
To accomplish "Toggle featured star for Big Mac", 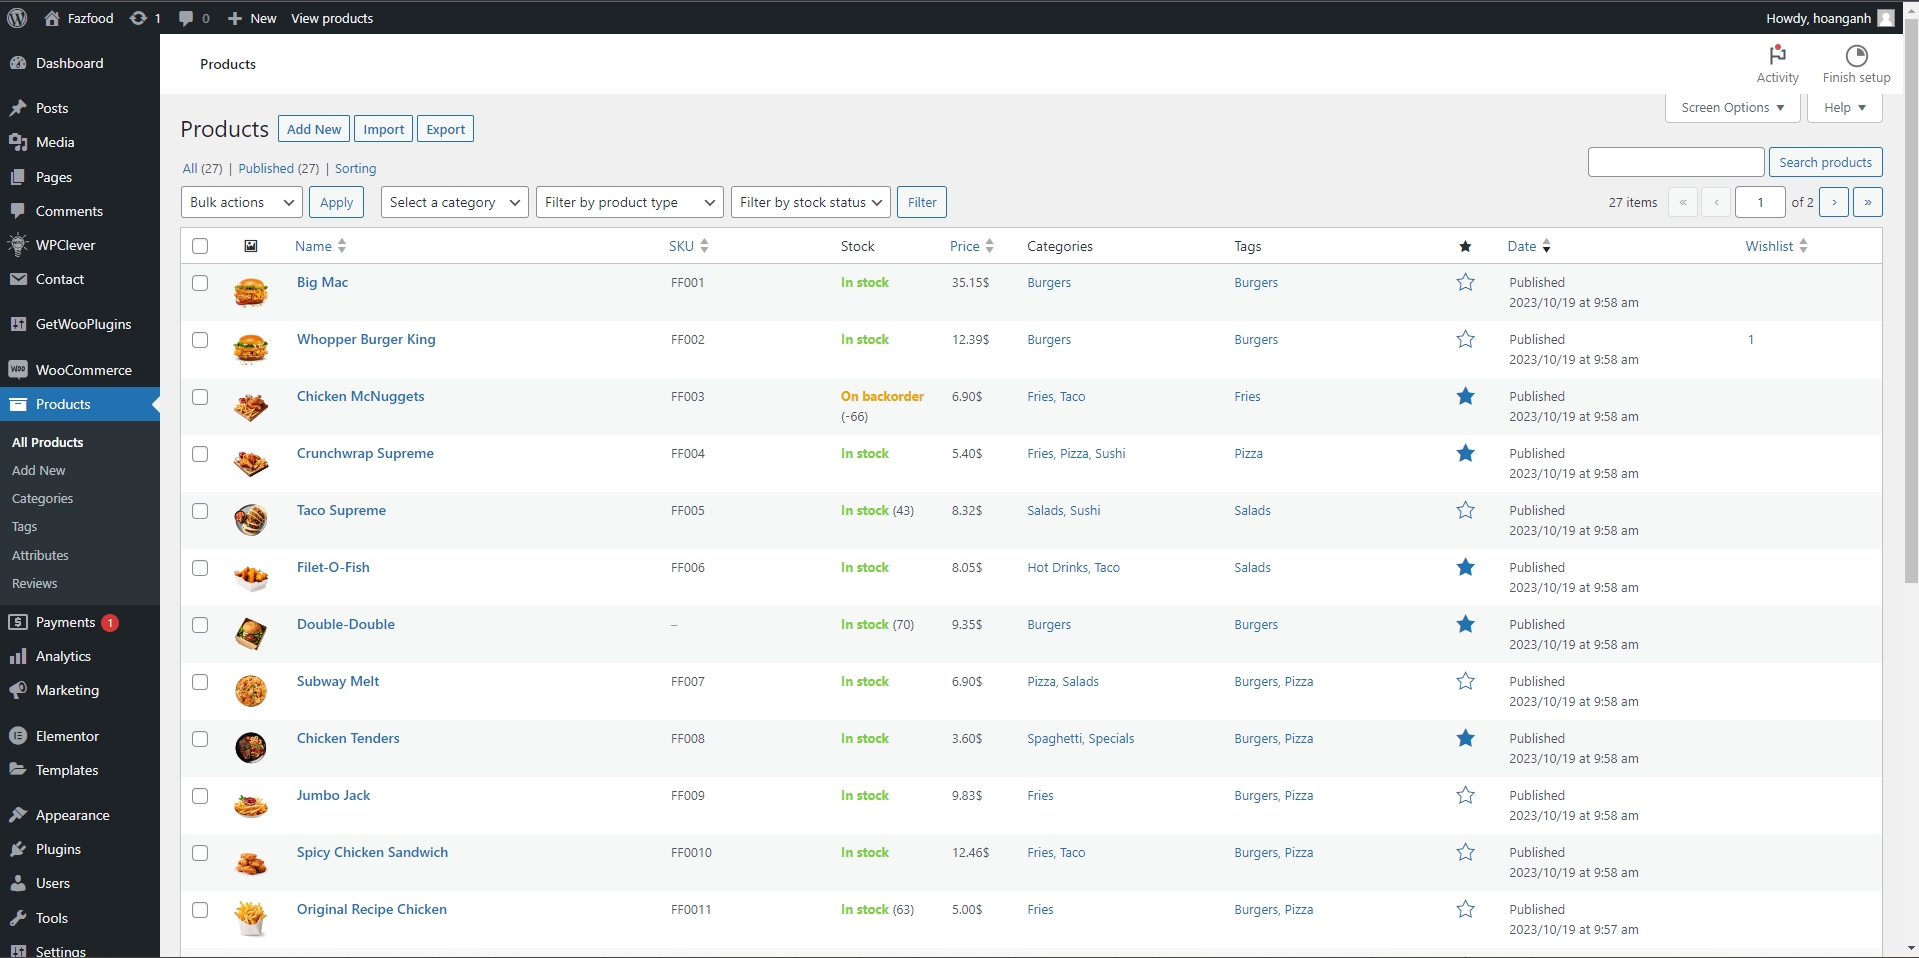I will pyautogui.click(x=1465, y=283).
